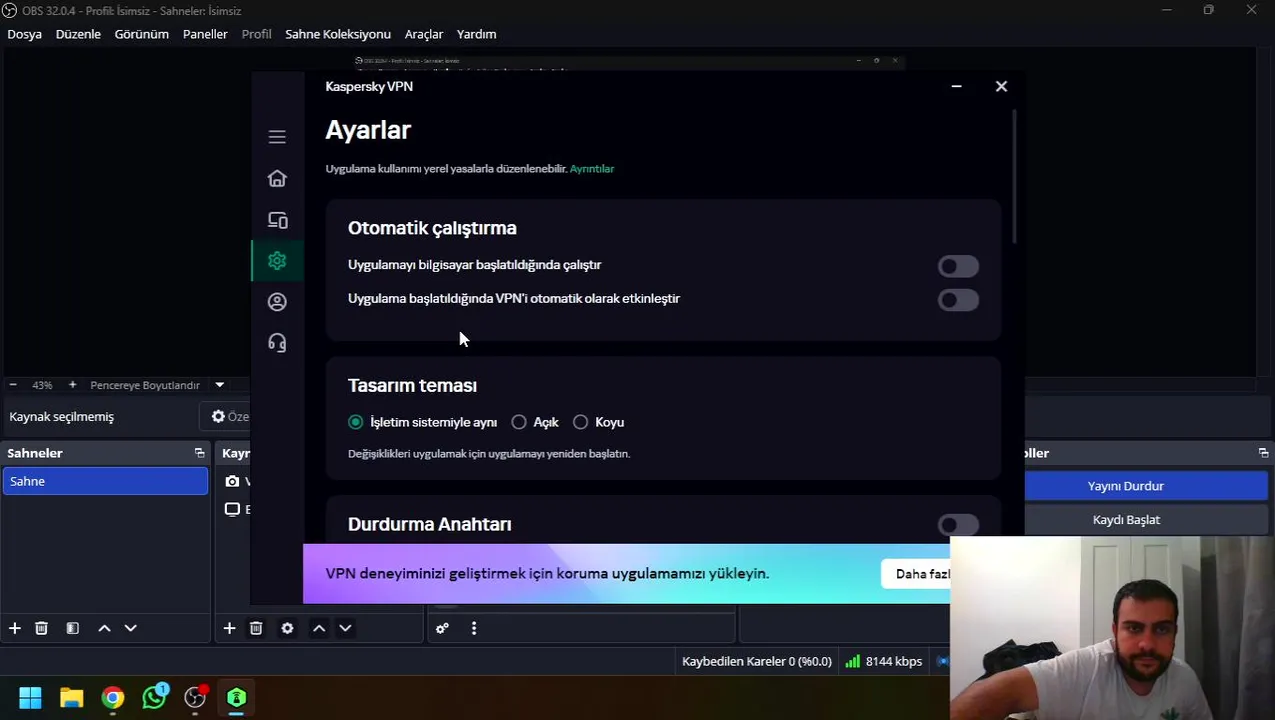
Task: Close the Kaspersky VPN window
Action: pyautogui.click(x=1001, y=87)
